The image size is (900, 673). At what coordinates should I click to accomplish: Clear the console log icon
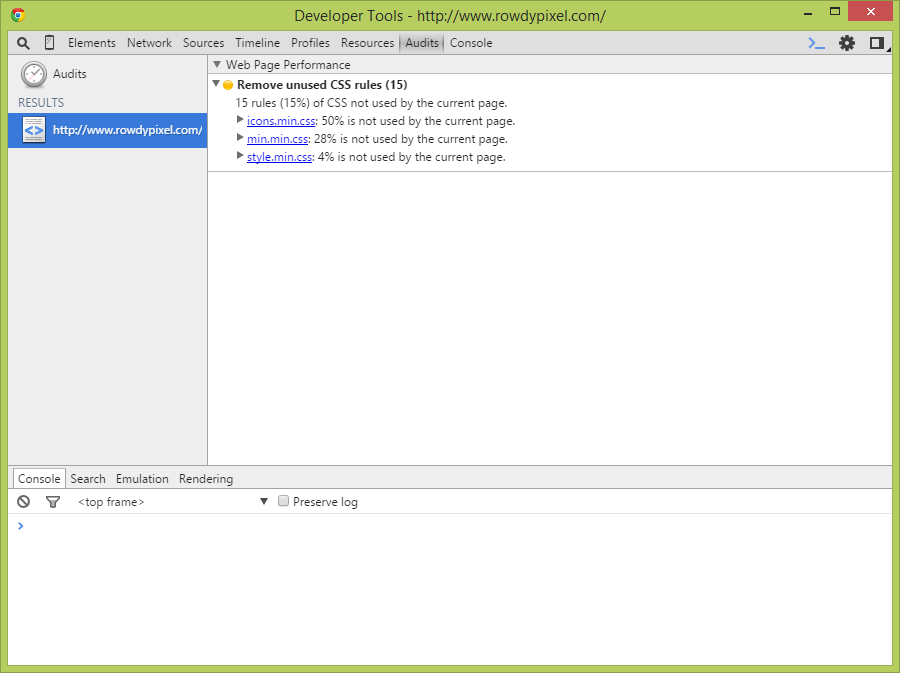tap(24, 501)
